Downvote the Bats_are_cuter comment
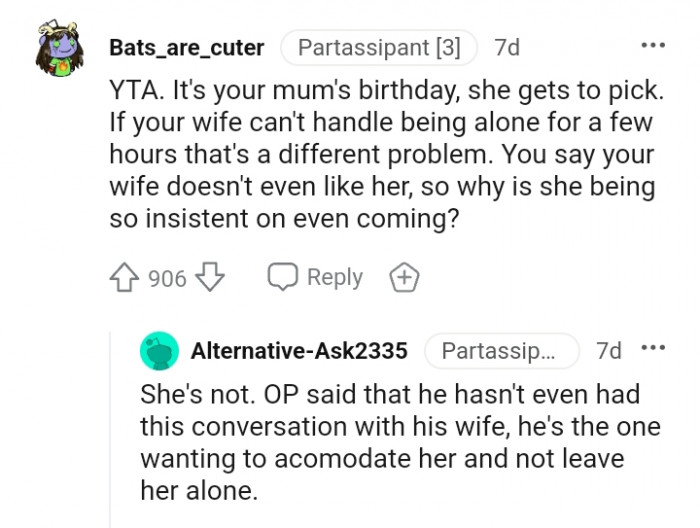Image resolution: width=700 pixels, height=528 pixels. (210, 278)
